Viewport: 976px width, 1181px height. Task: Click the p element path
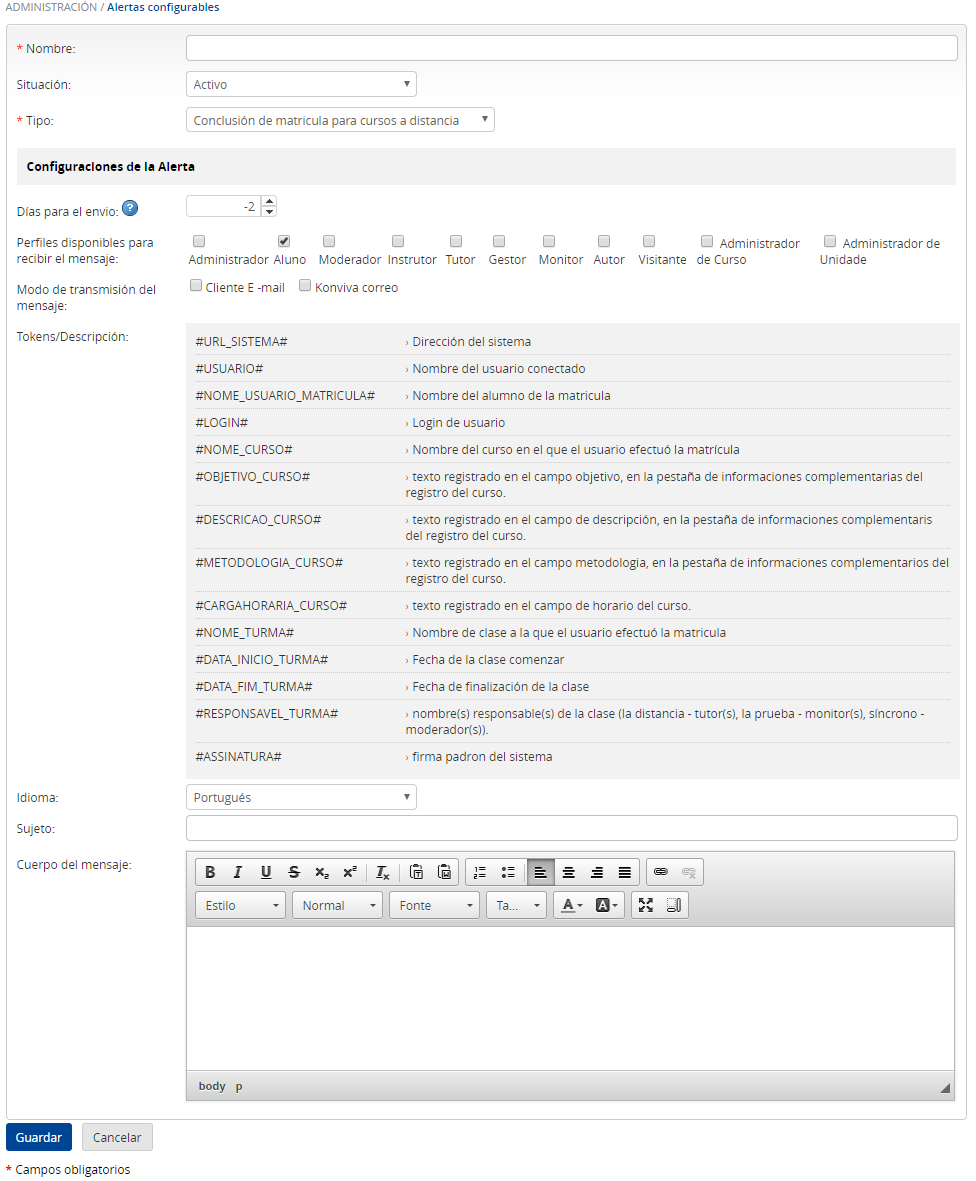(x=239, y=1086)
